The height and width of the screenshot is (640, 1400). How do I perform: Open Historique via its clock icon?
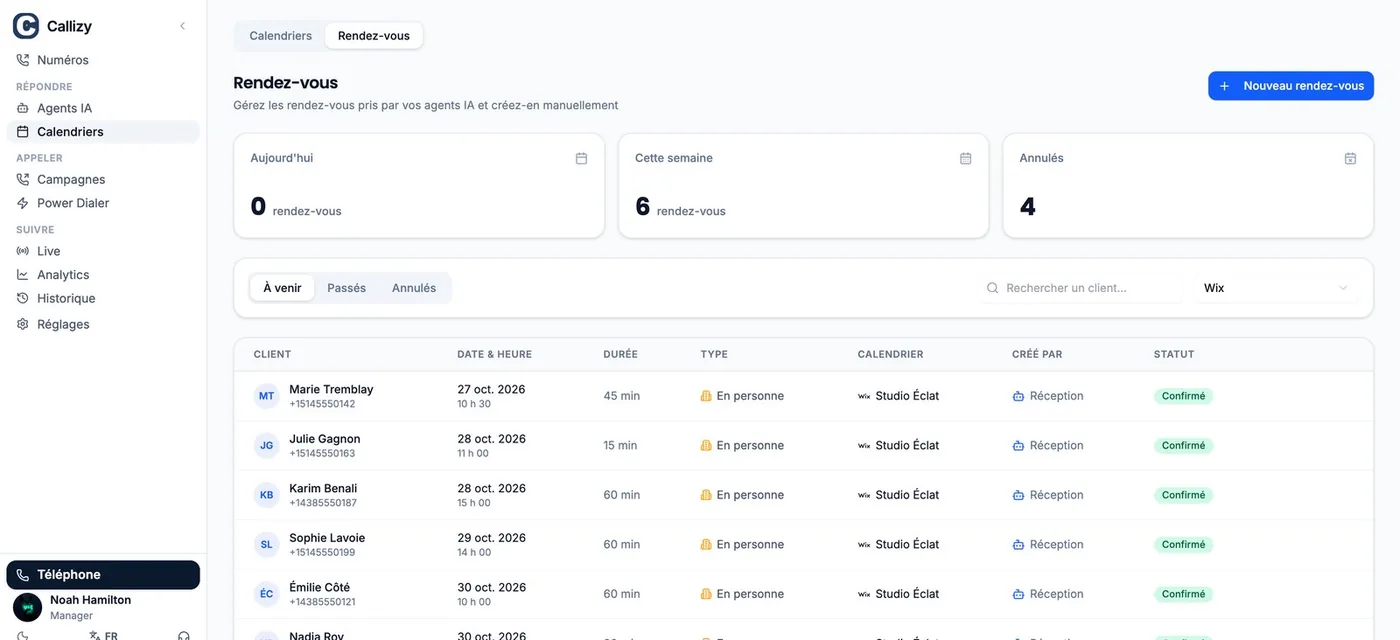coord(23,299)
